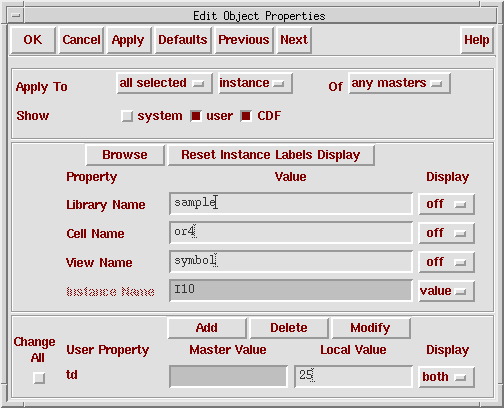
Task: Toggle the user show checkbox
Action: 196,116
